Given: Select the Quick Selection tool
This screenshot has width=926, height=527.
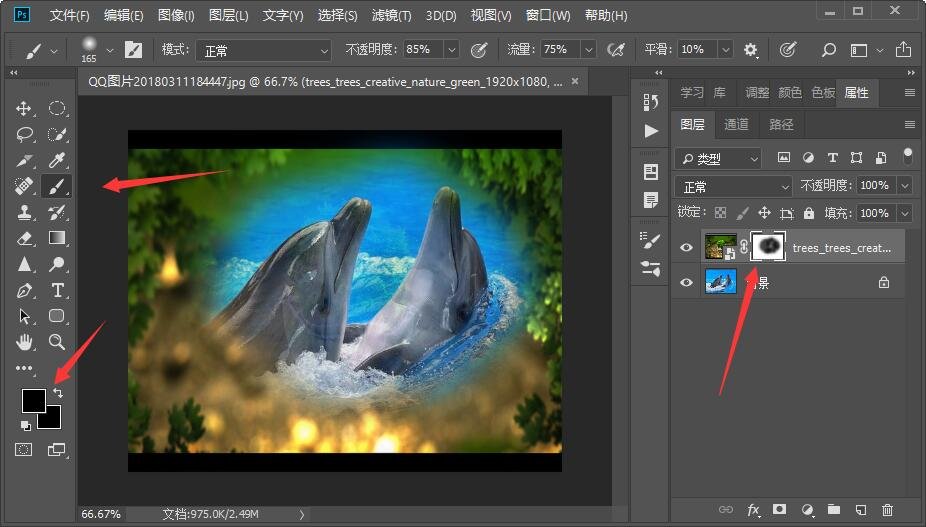Looking at the screenshot, I should [57, 135].
